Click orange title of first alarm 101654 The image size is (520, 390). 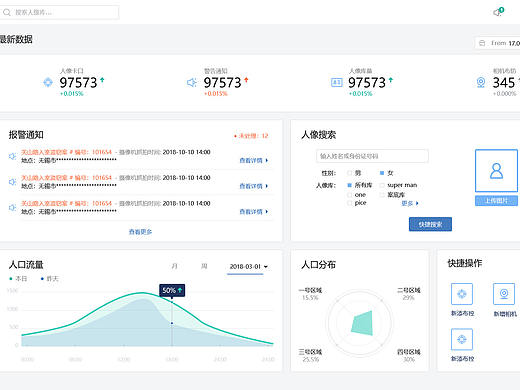coord(66,152)
